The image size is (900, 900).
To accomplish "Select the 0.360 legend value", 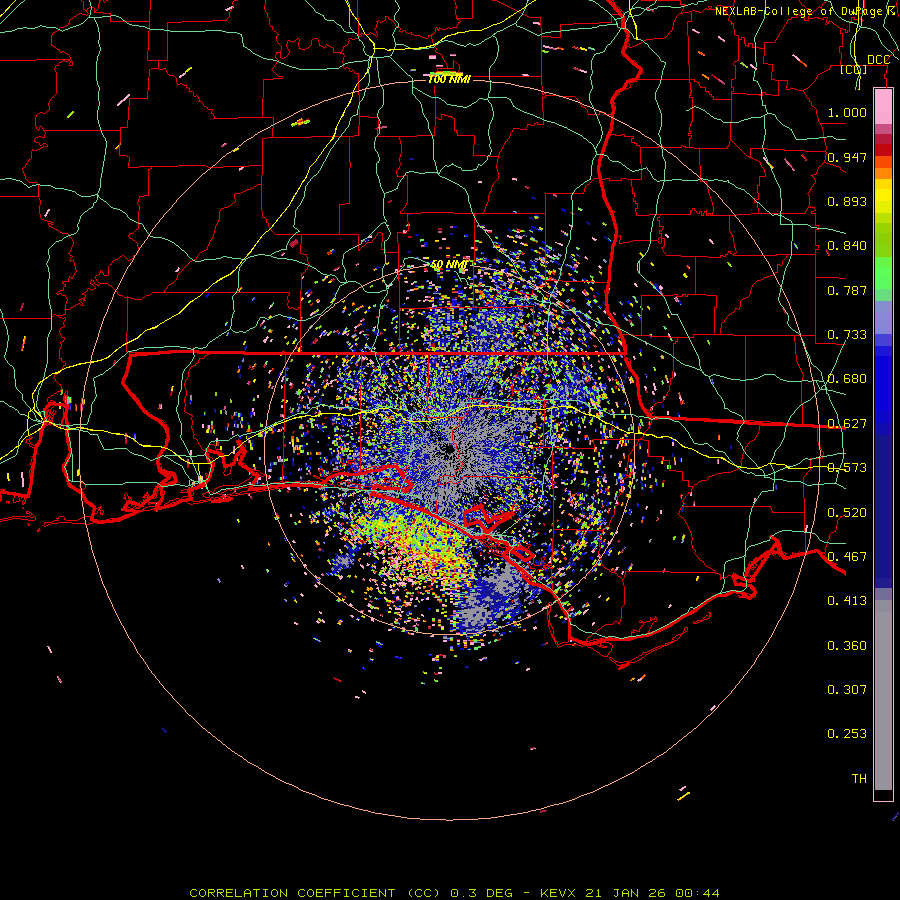I will tap(847, 646).
